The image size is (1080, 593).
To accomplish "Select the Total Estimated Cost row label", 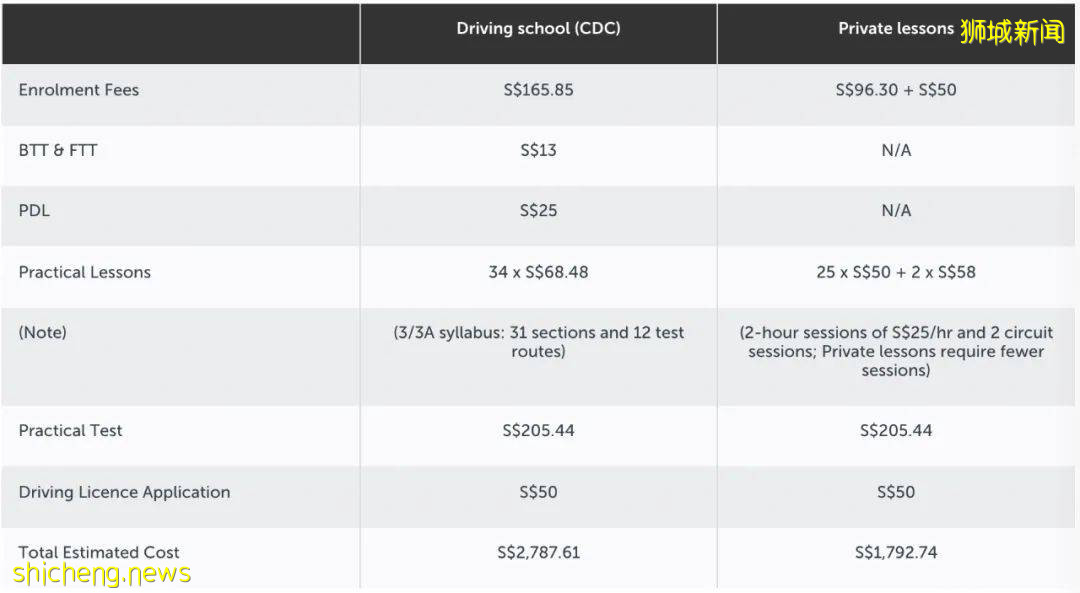I will [x=99, y=552].
